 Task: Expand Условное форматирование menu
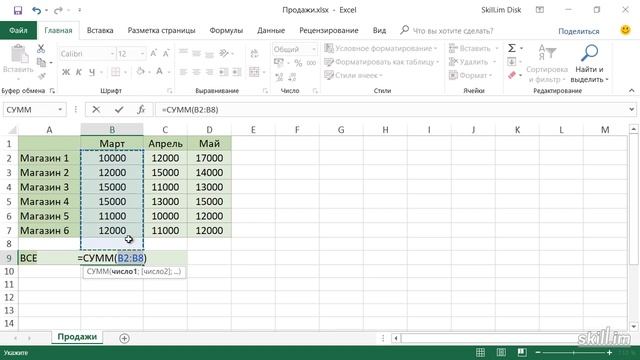pos(381,49)
